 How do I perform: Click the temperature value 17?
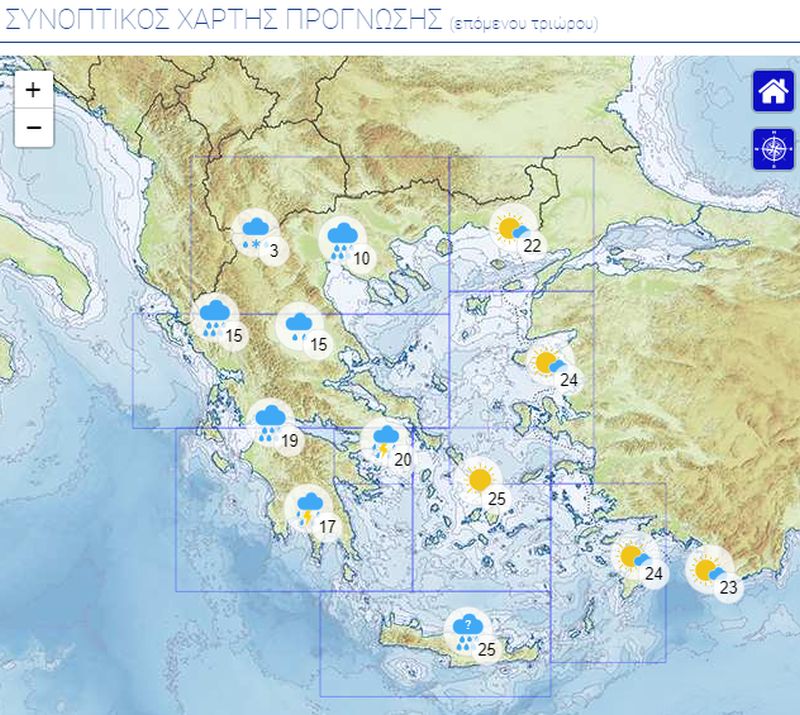327,526
